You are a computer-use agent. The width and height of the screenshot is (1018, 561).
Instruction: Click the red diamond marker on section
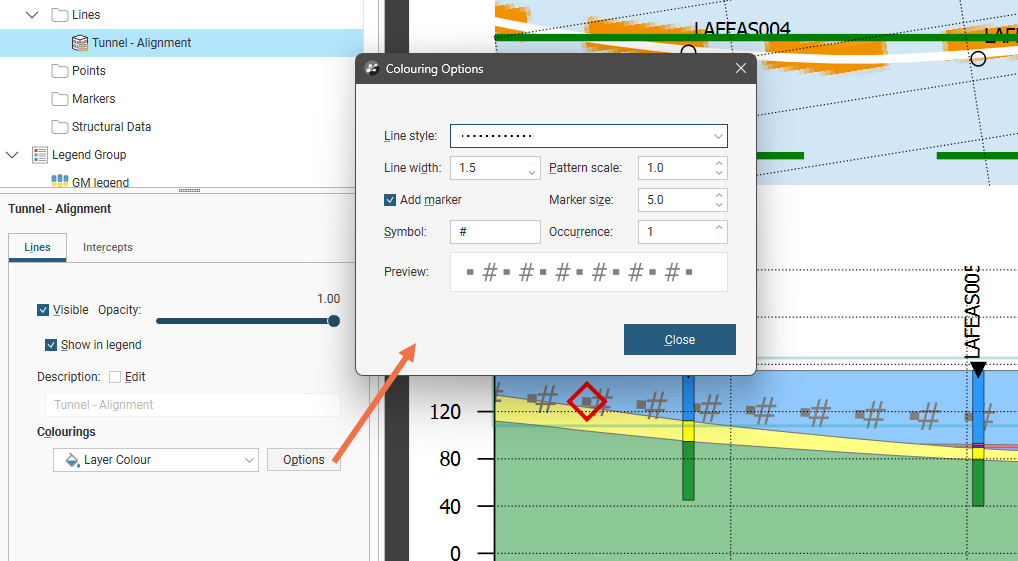(587, 401)
